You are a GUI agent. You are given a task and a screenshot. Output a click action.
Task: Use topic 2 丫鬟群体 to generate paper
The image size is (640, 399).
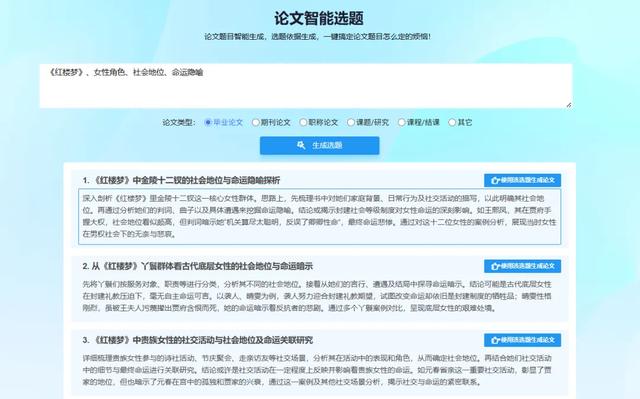[522, 266]
